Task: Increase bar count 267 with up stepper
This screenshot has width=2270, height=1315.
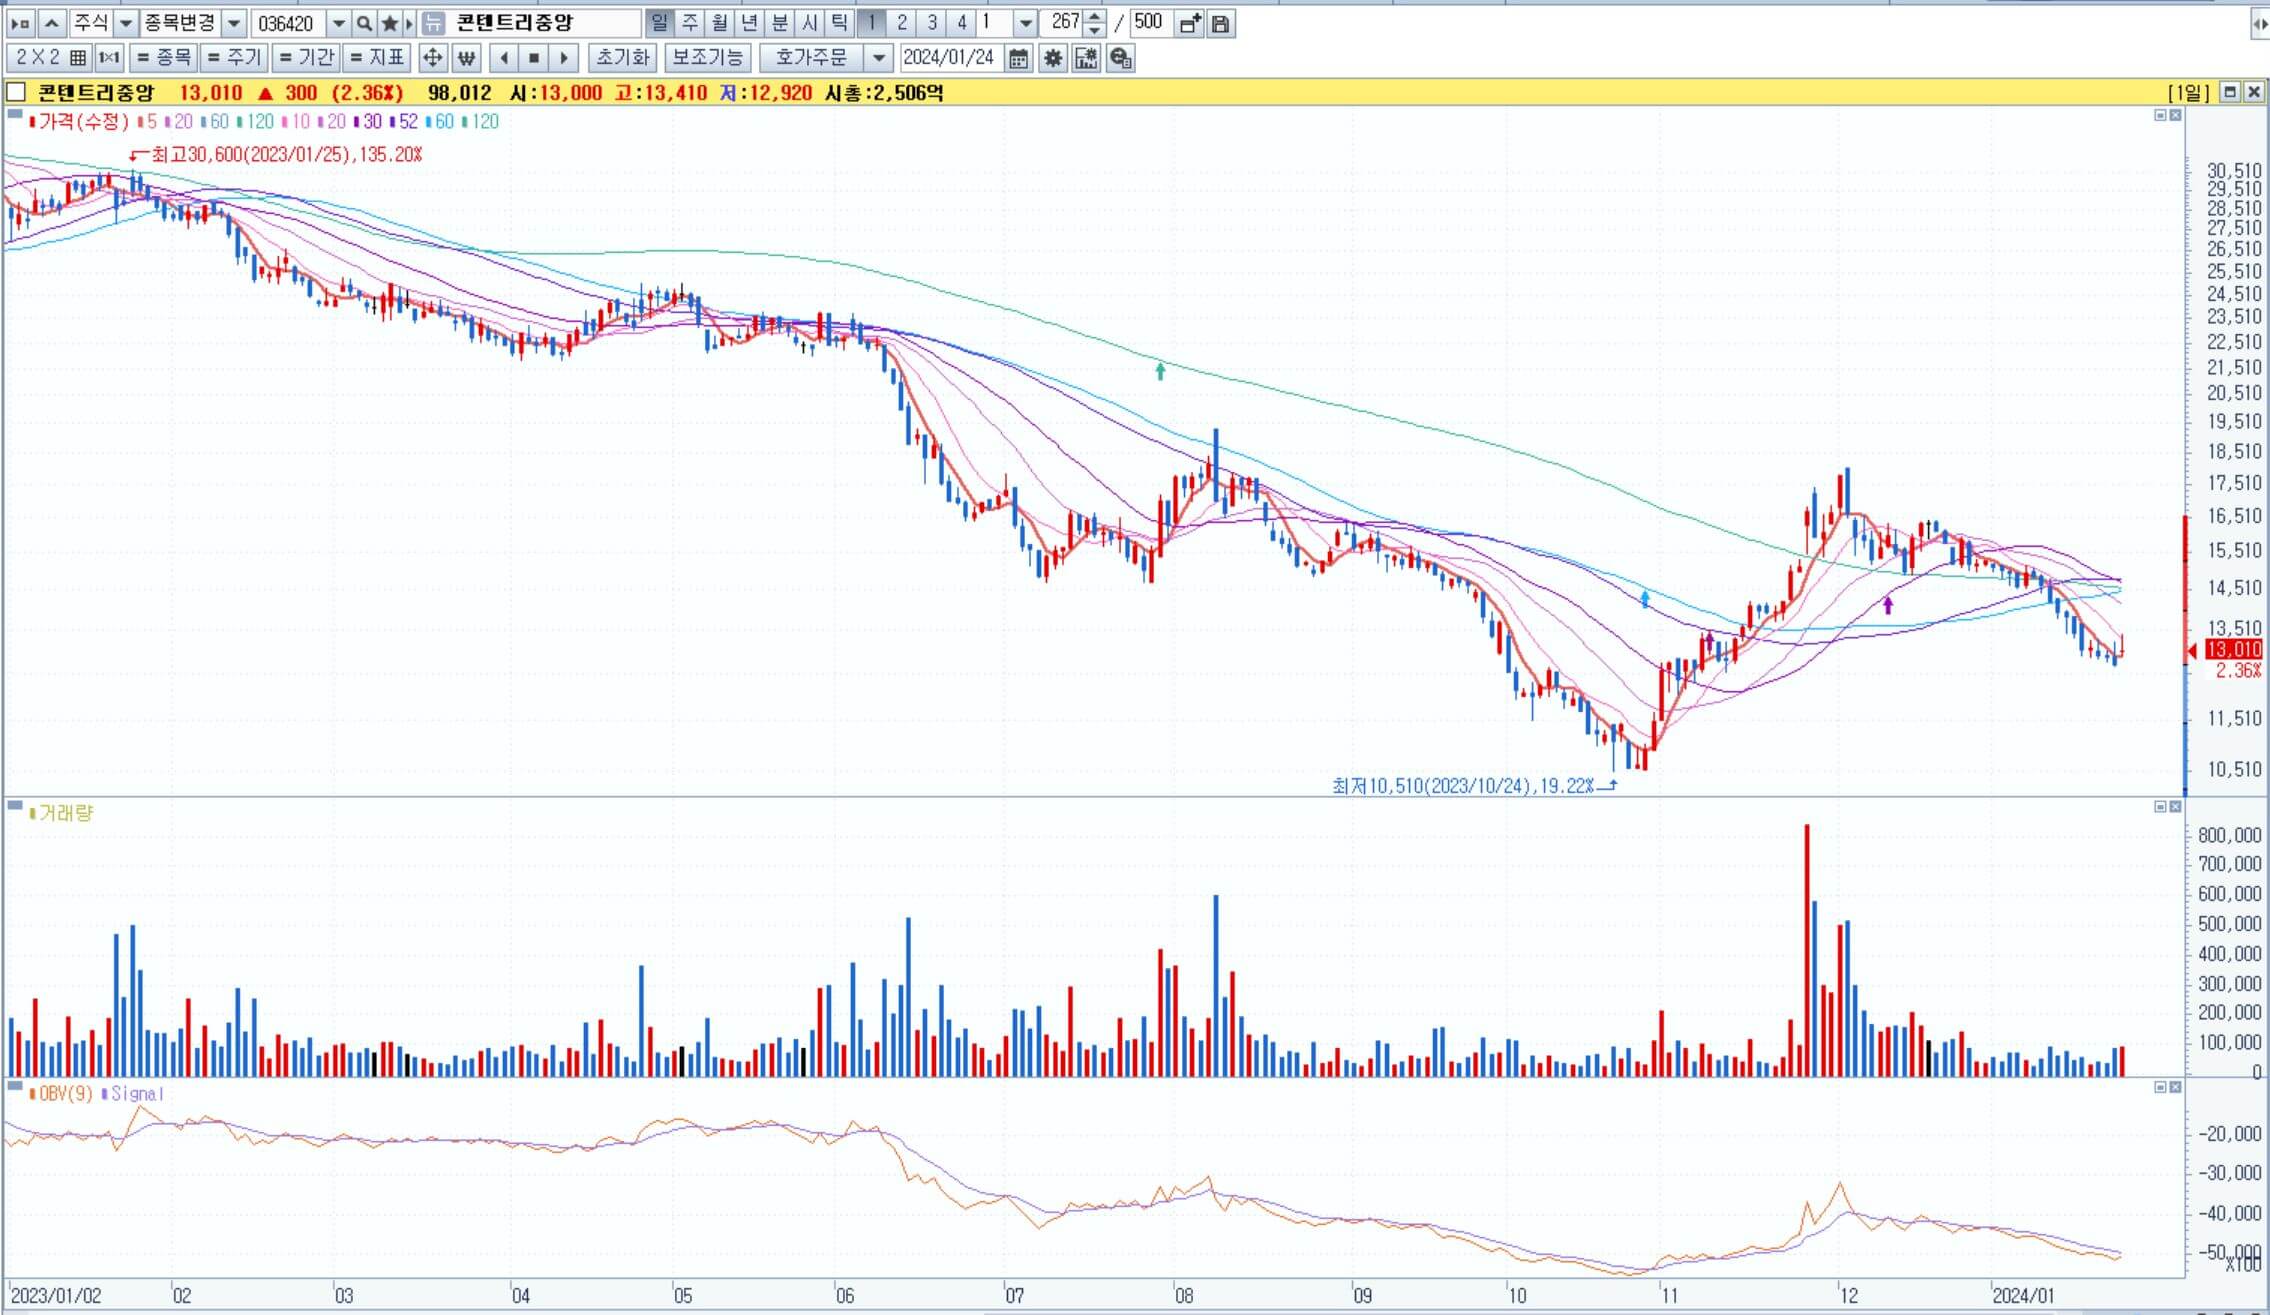Action: point(1095,17)
